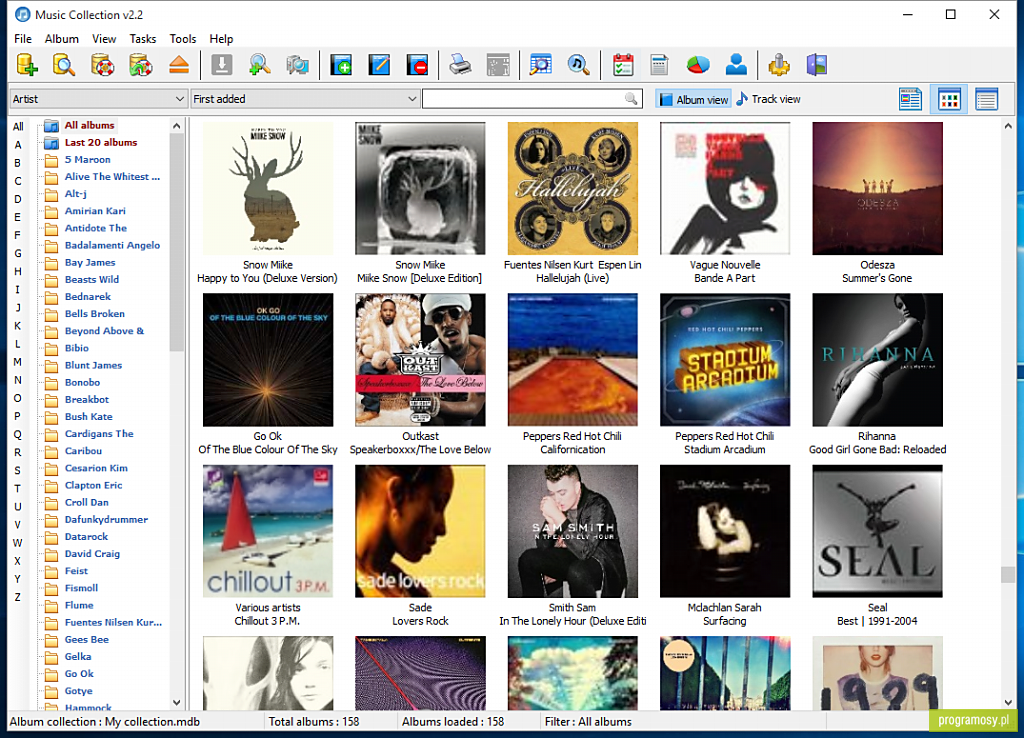This screenshot has width=1024, height=738.
Task: Click the green-arrow internet search icon
Action: click(x=260, y=65)
